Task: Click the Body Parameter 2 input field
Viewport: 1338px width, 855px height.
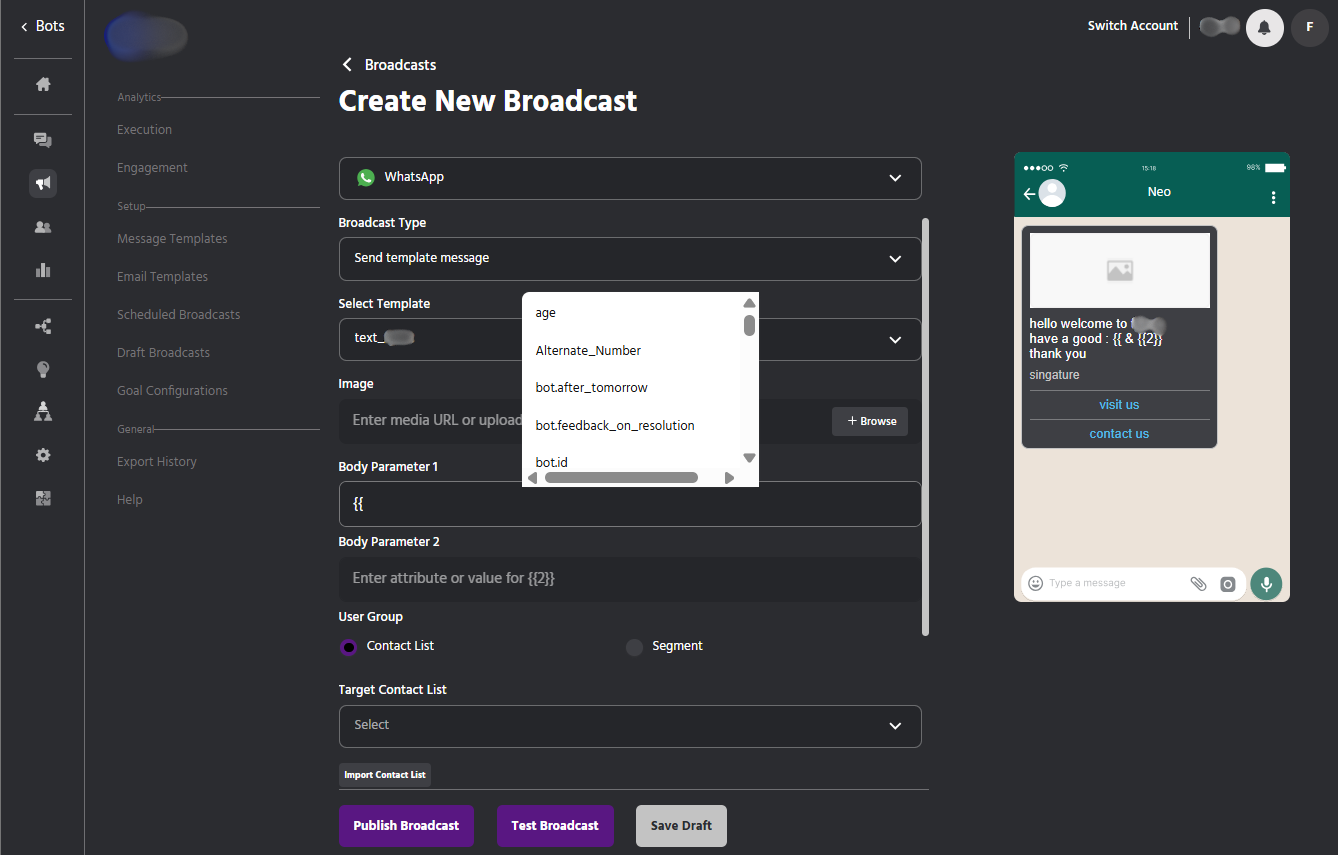Action: click(x=630, y=579)
